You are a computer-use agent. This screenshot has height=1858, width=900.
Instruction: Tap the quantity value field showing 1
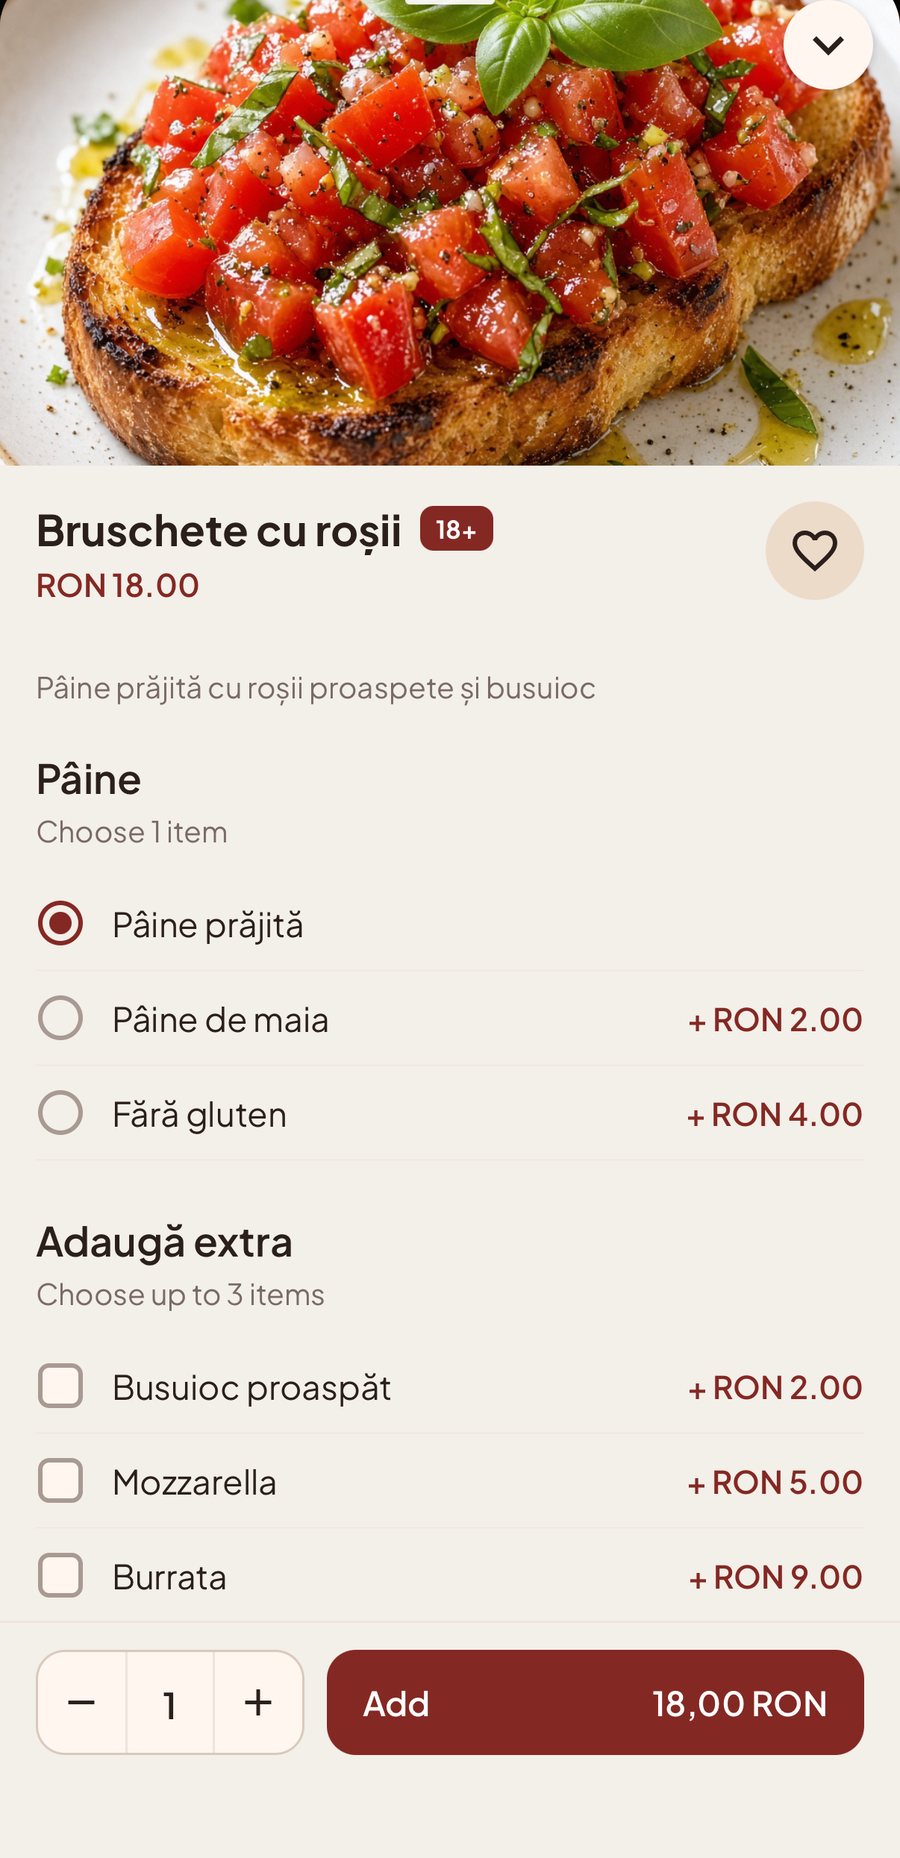[x=170, y=1702]
